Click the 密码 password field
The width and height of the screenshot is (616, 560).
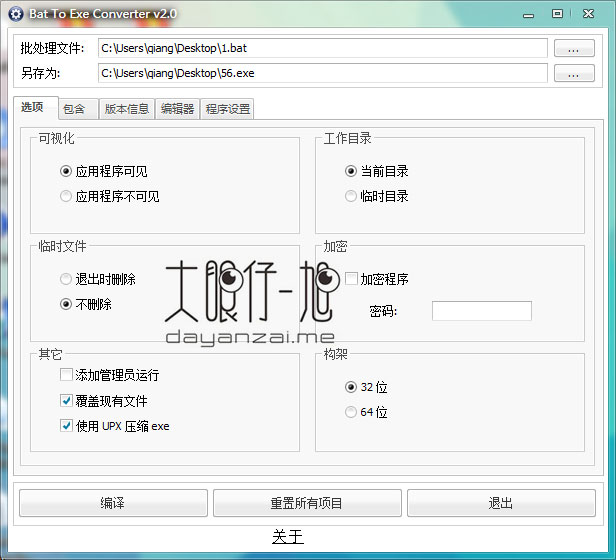coord(482,311)
